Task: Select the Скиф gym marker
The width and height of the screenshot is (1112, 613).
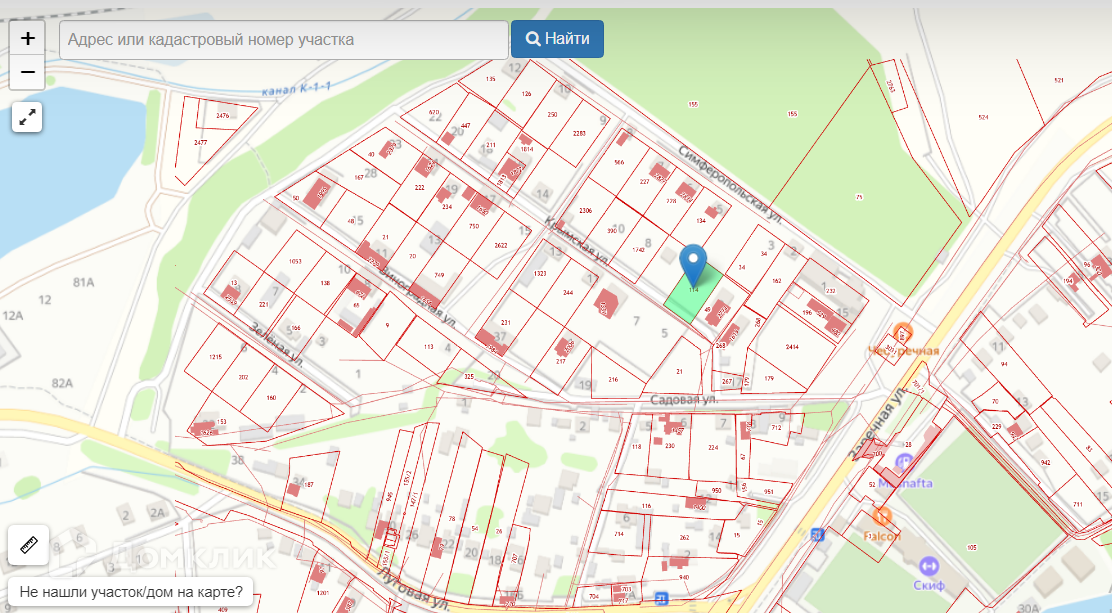Action: (929, 566)
